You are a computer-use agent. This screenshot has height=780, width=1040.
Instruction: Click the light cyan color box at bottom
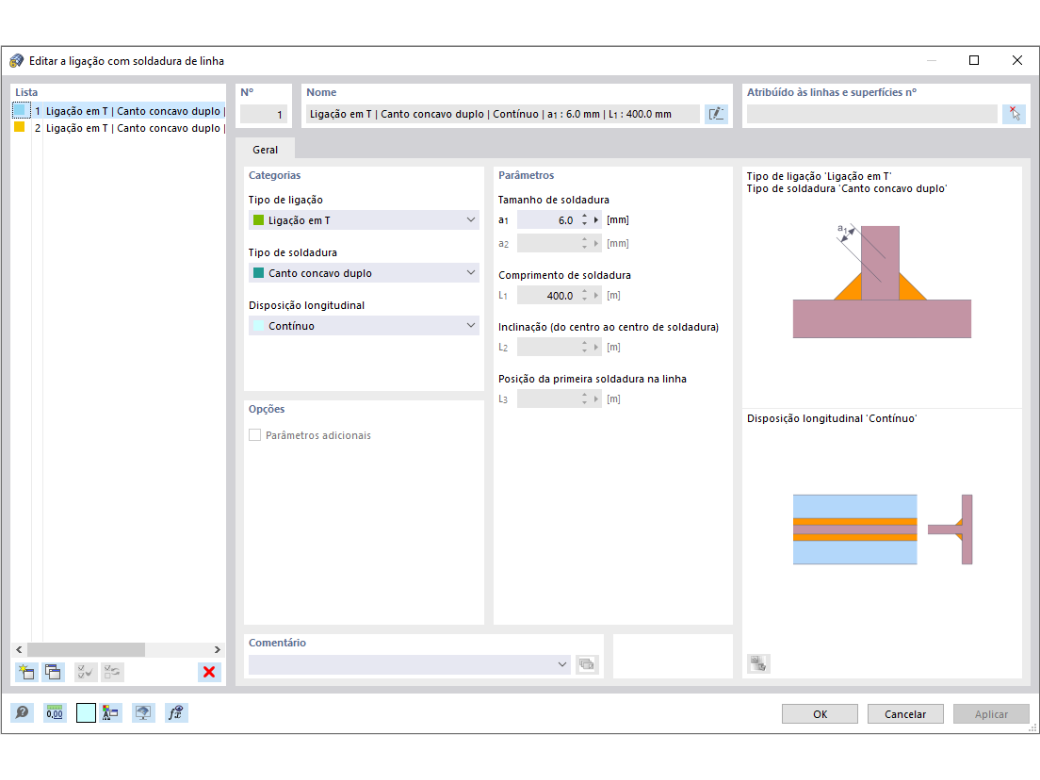click(86, 713)
